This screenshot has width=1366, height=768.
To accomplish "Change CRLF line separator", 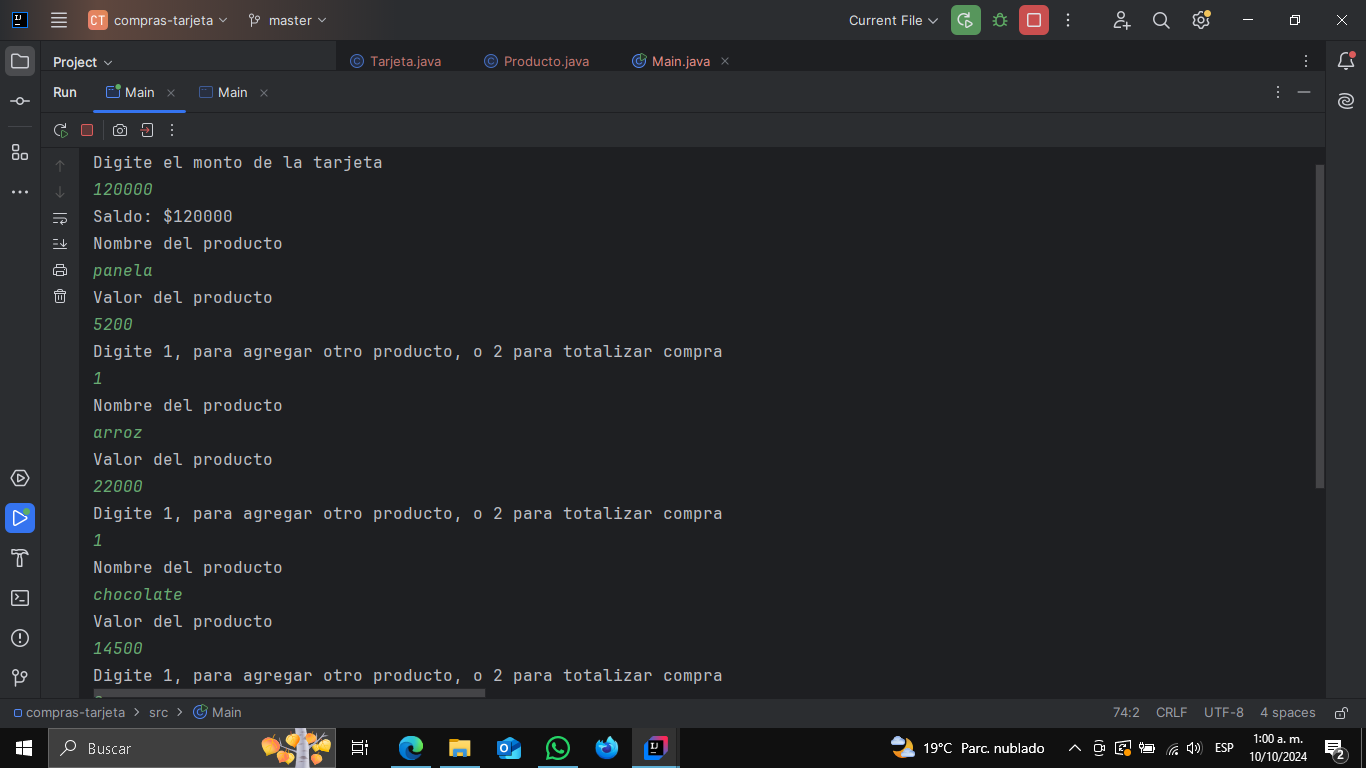I will pyautogui.click(x=1171, y=713).
